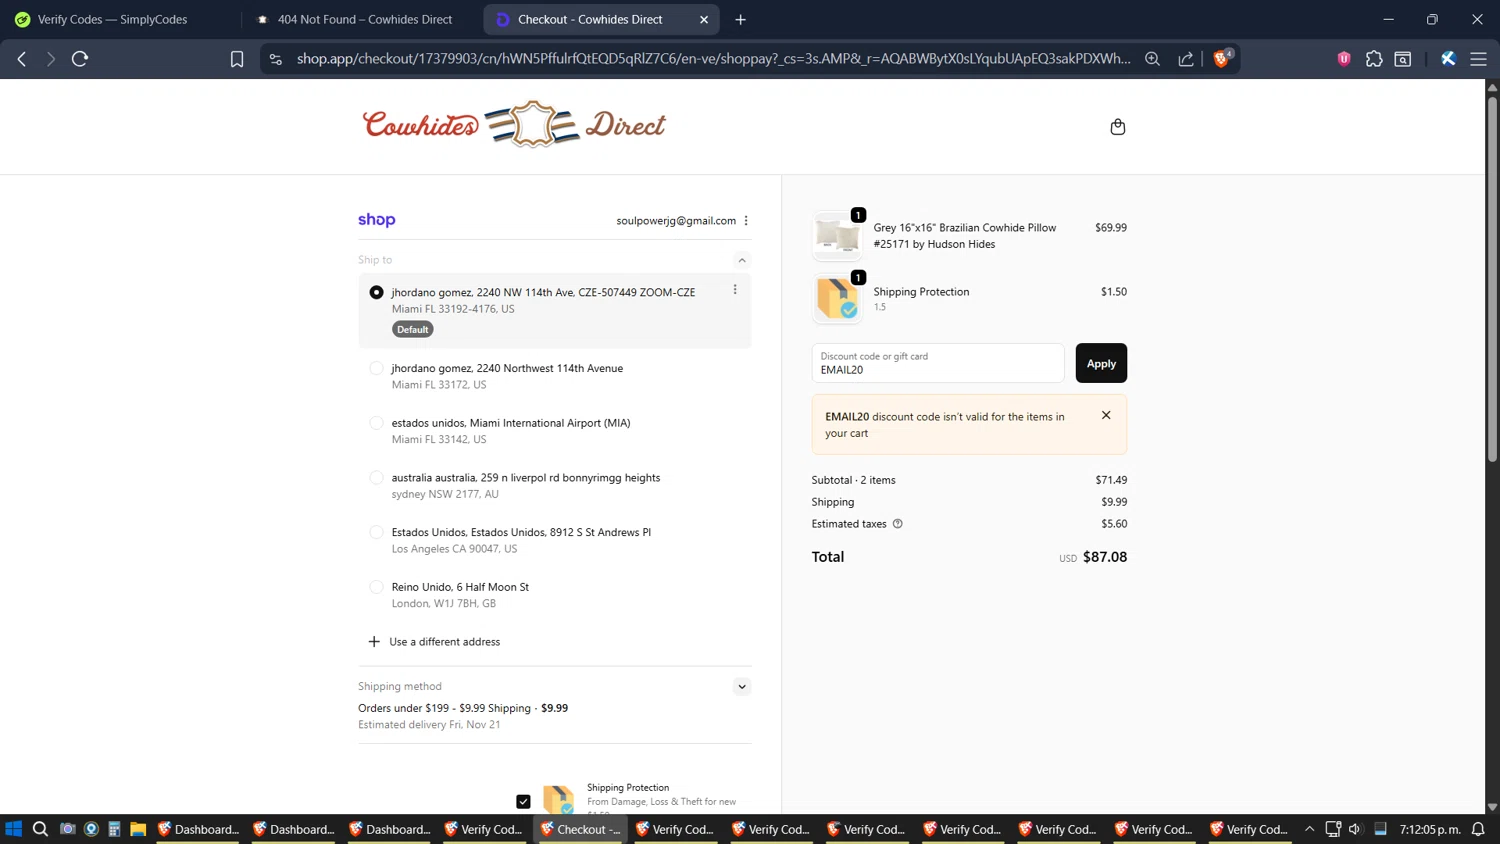Screen dimensions: 1500x844
Task: Open zoom control in address bar
Action: coord(1152,59)
